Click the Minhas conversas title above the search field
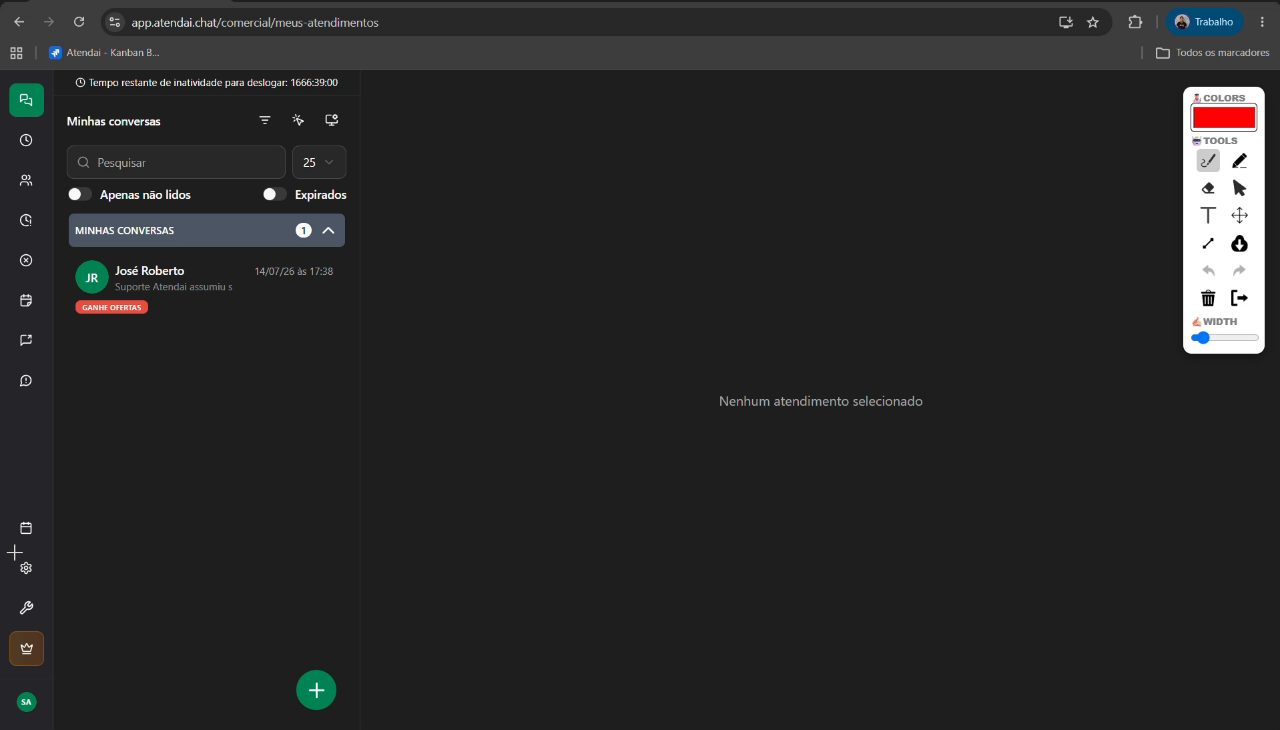The image size is (1280, 730). pos(114,121)
